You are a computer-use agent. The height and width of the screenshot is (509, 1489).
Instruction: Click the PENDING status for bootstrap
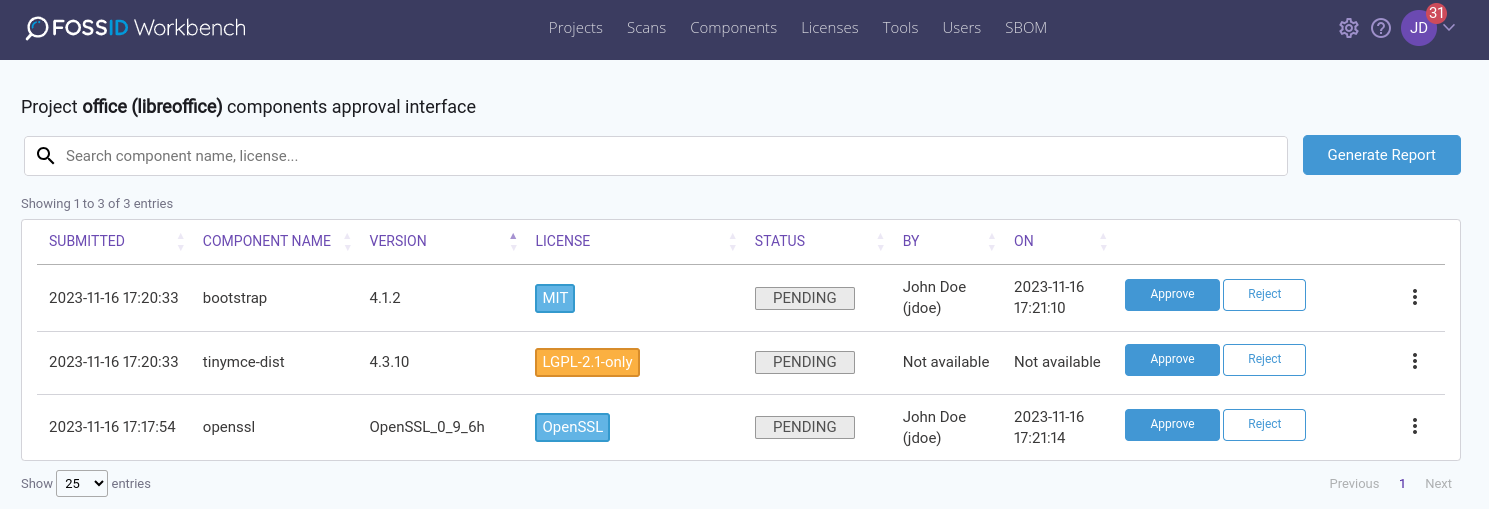pyautogui.click(x=805, y=298)
